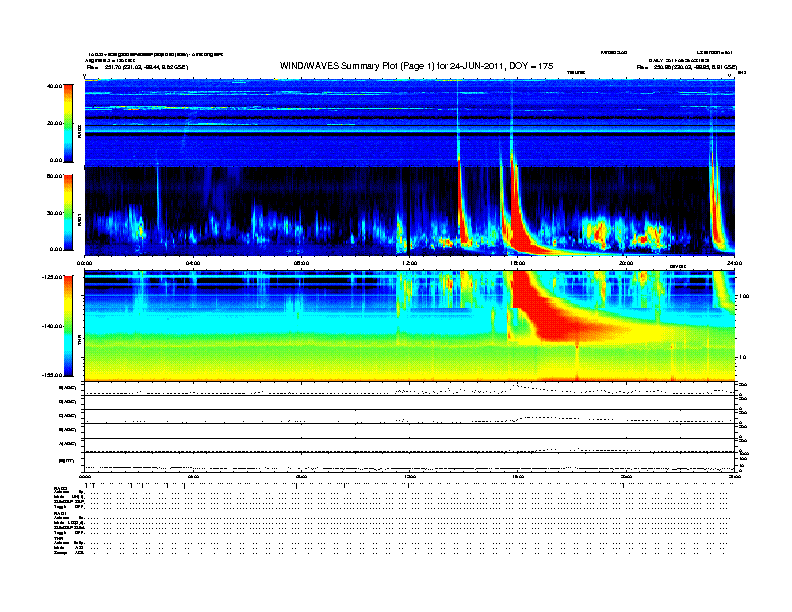The width and height of the screenshot is (792, 612).
Task: Select the -140.00 label on TNR scale
Action: pyautogui.click(x=53, y=326)
